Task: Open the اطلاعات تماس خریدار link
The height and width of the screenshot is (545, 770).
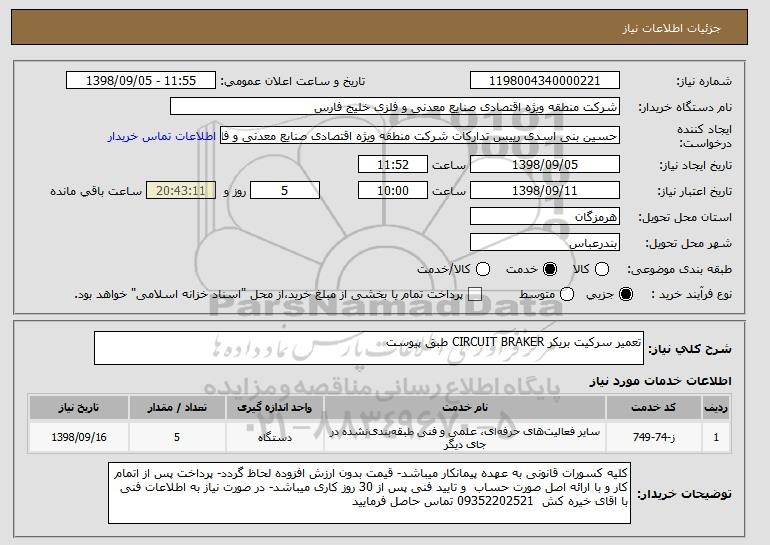Action: click(x=162, y=136)
